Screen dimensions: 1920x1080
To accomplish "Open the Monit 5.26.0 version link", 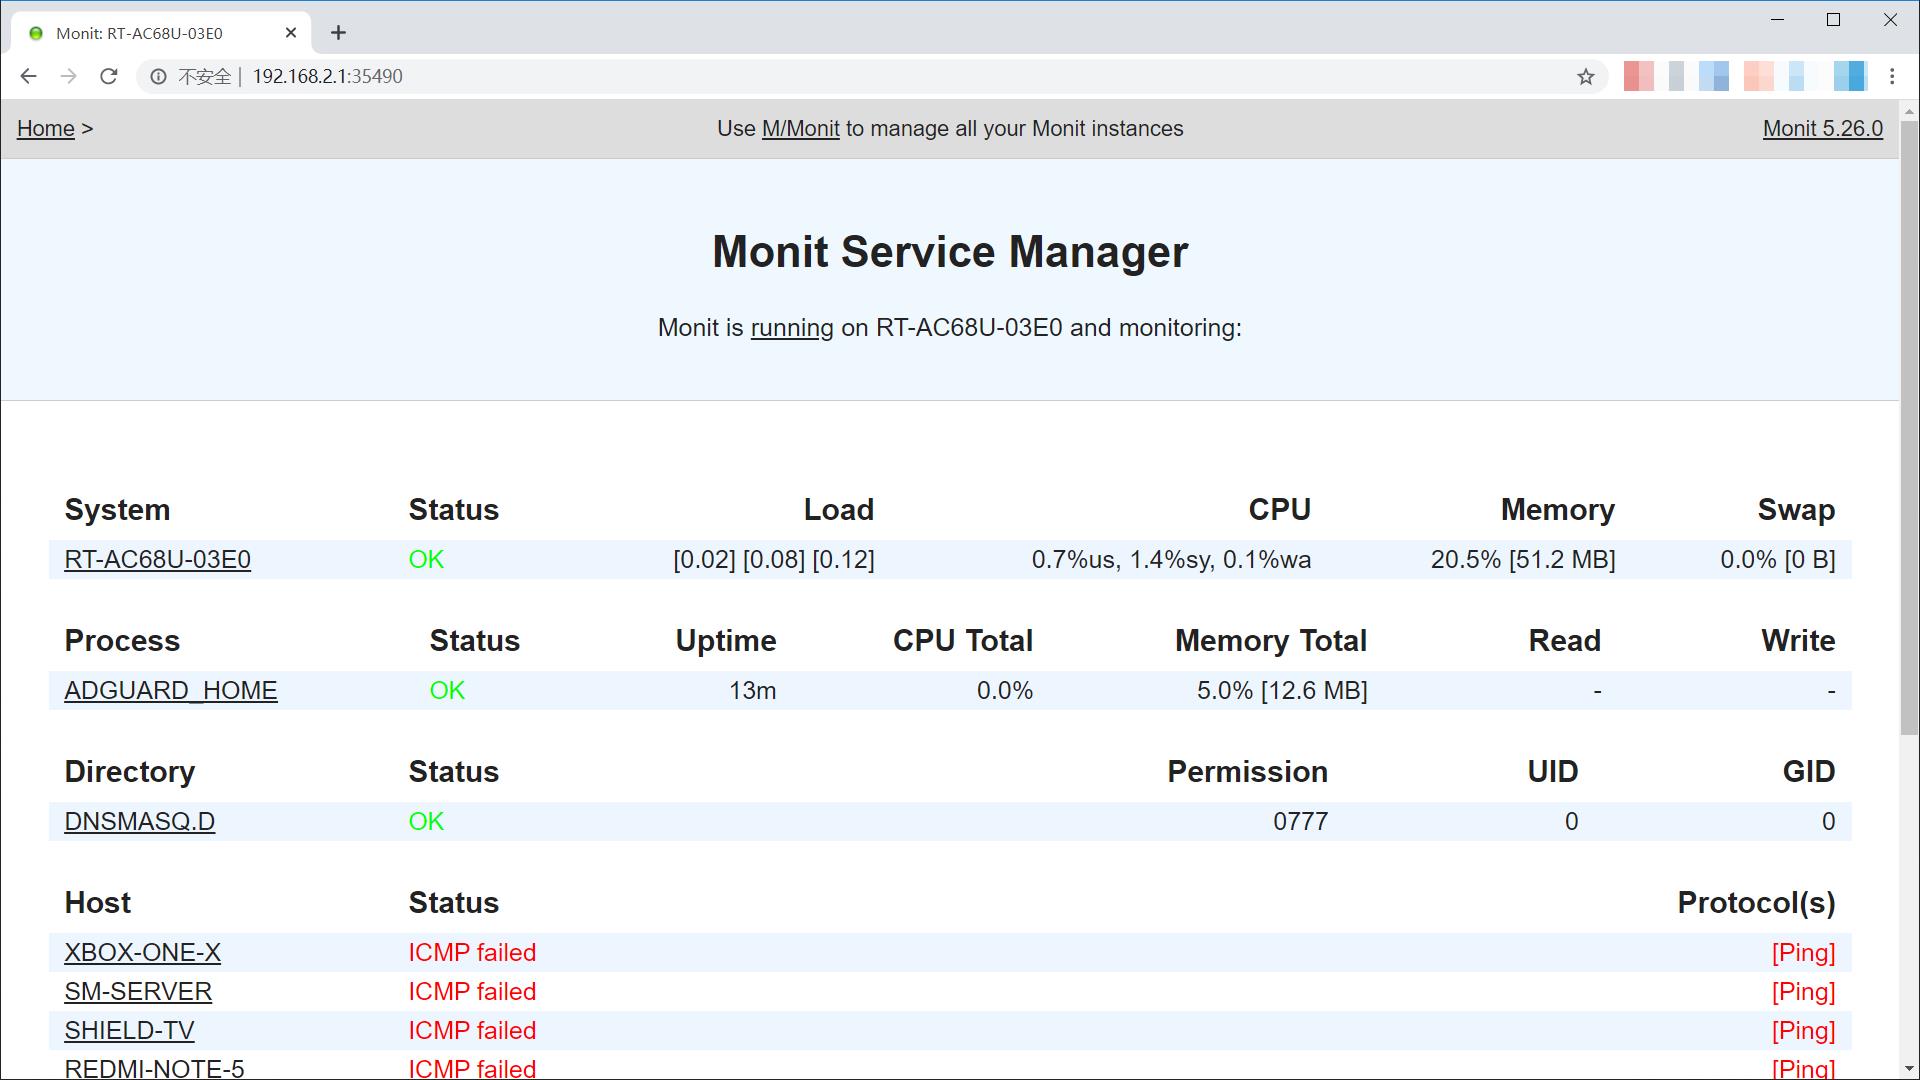I will pyautogui.click(x=1822, y=129).
